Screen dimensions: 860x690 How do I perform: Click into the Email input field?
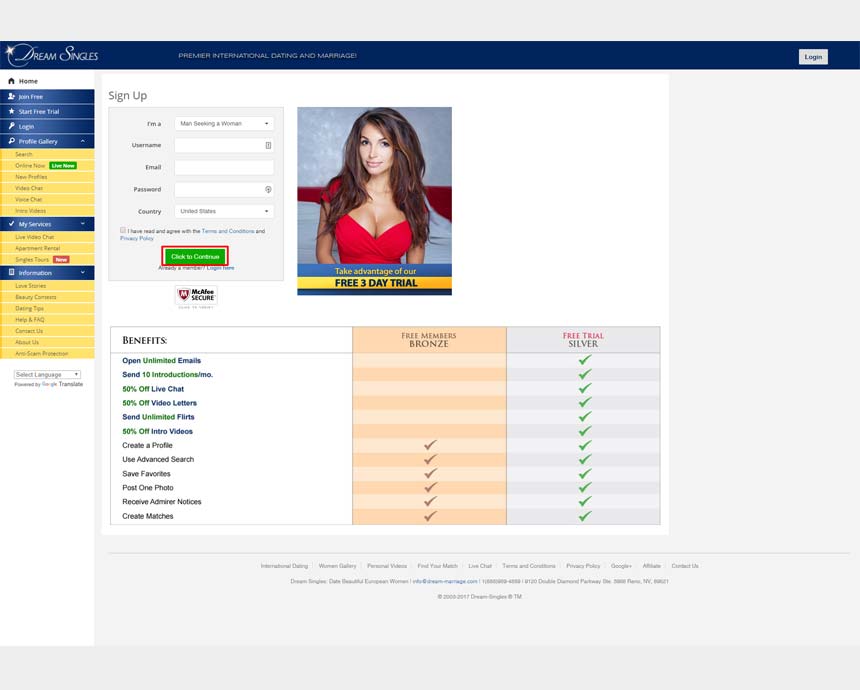224,167
